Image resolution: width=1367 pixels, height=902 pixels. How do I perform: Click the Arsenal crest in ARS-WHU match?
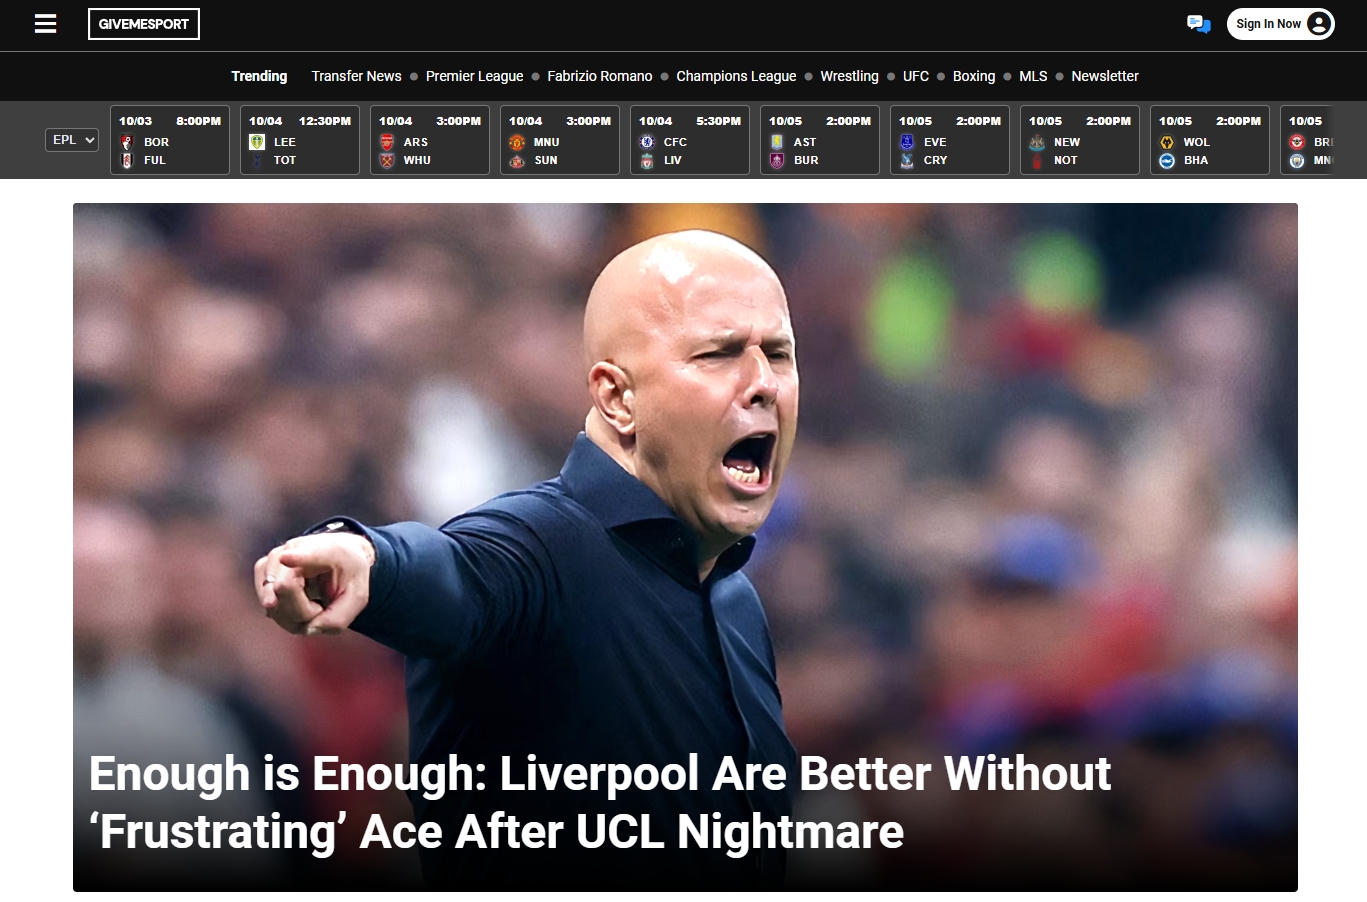387,142
